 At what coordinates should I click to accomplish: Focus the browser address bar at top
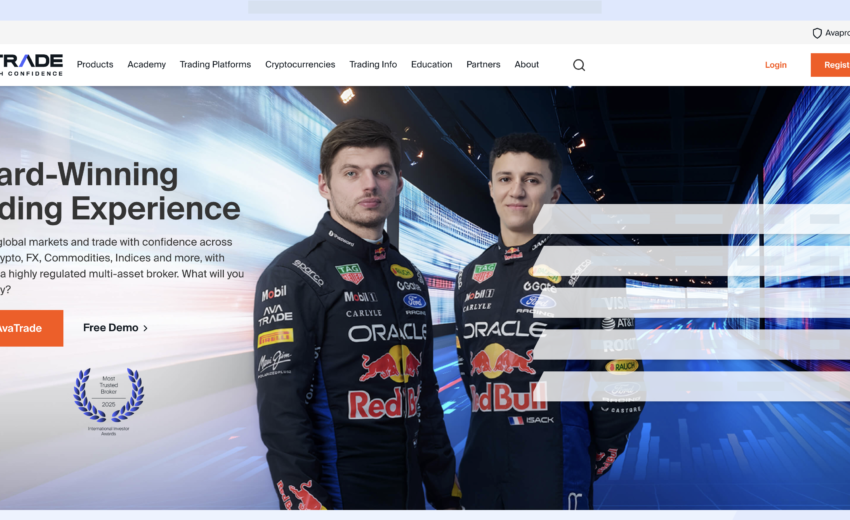click(424, 7)
